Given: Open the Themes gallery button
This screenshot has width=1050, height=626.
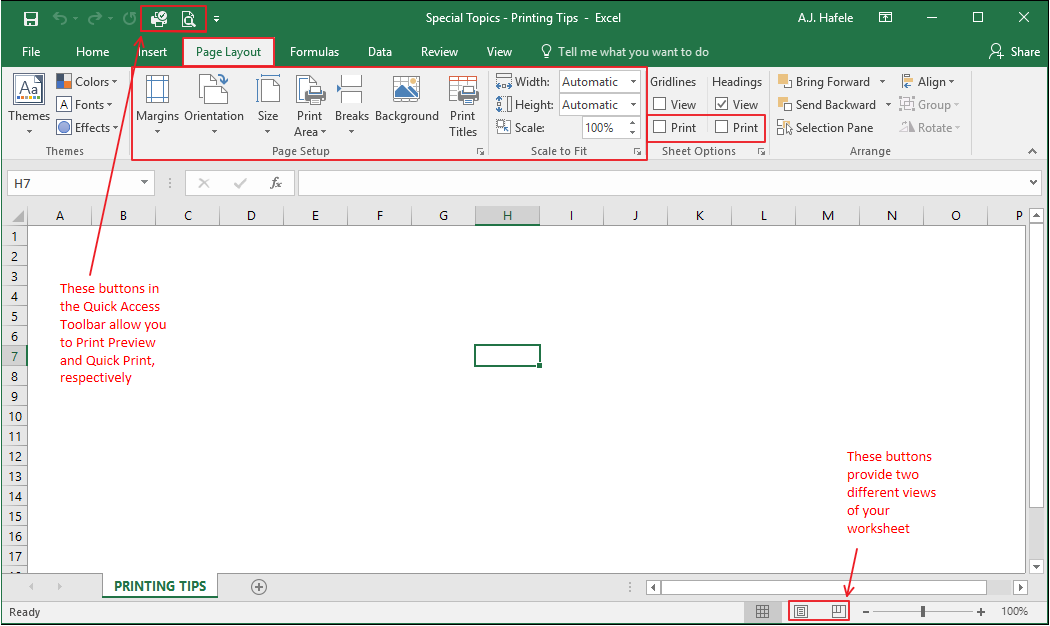Looking at the screenshot, I should (x=29, y=104).
